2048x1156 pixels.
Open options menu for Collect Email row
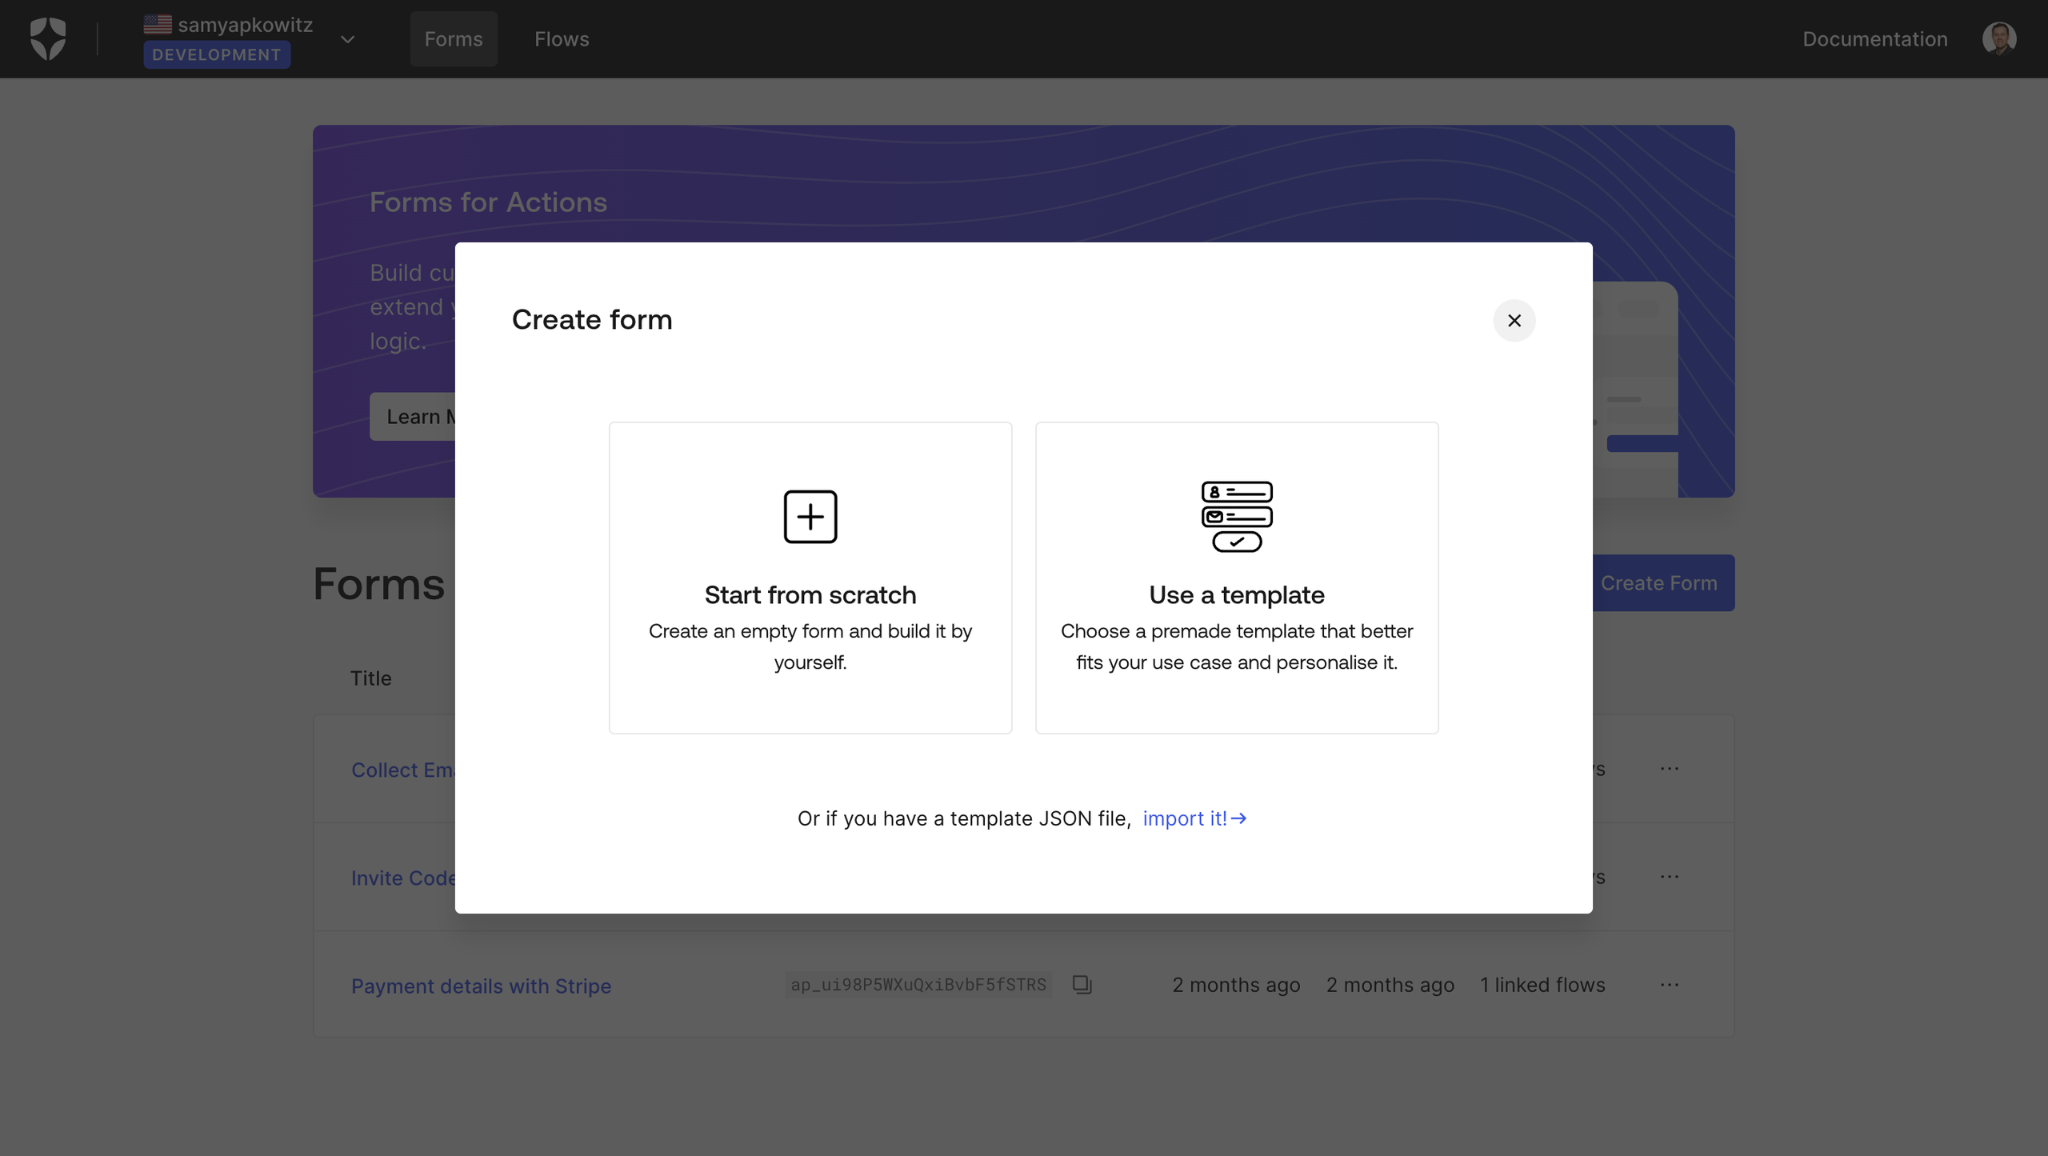[1669, 769]
